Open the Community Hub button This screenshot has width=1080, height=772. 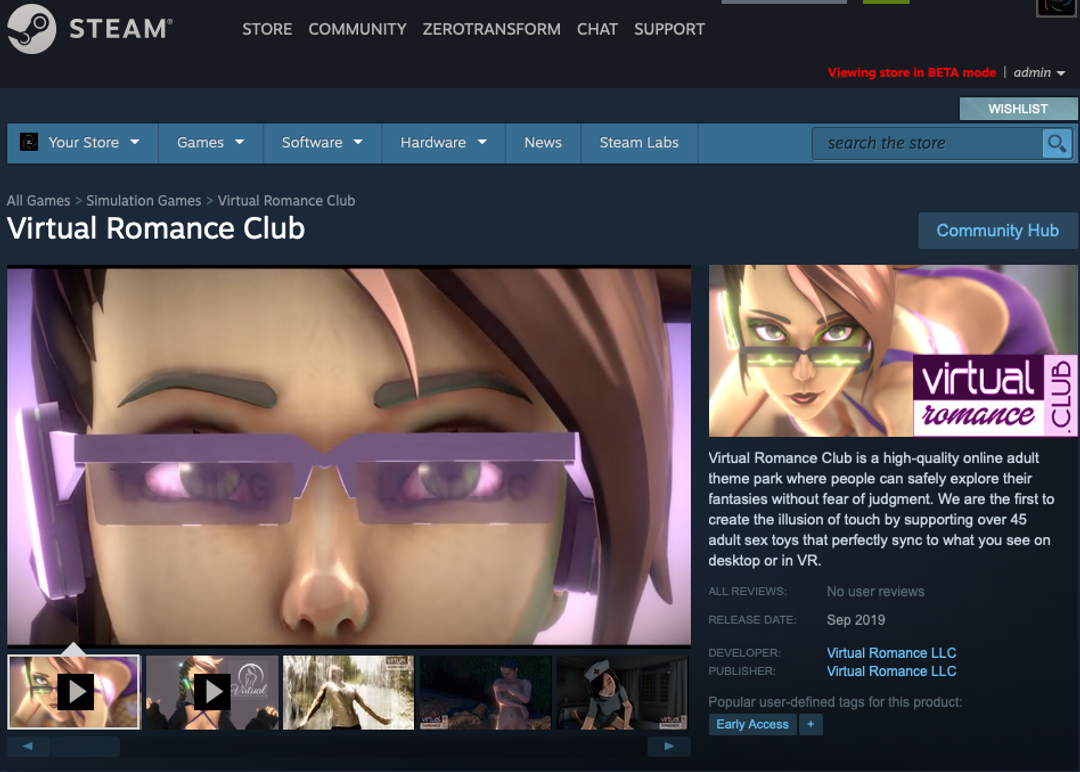(x=998, y=231)
